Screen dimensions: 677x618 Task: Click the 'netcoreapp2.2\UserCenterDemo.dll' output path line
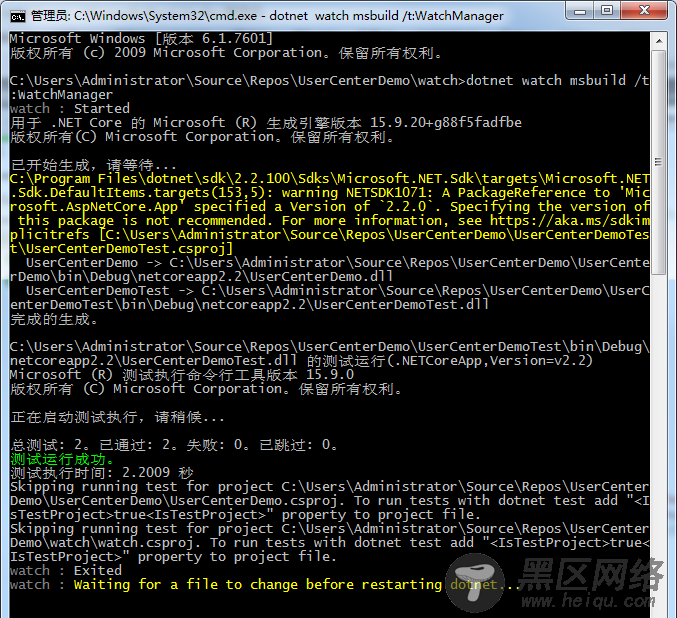201,276
